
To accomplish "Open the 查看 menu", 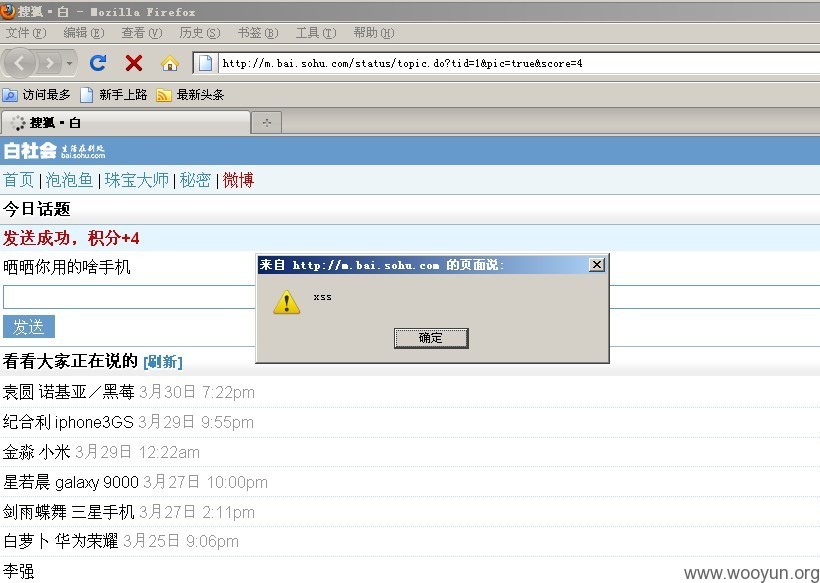I will pyautogui.click(x=142, y=33).
